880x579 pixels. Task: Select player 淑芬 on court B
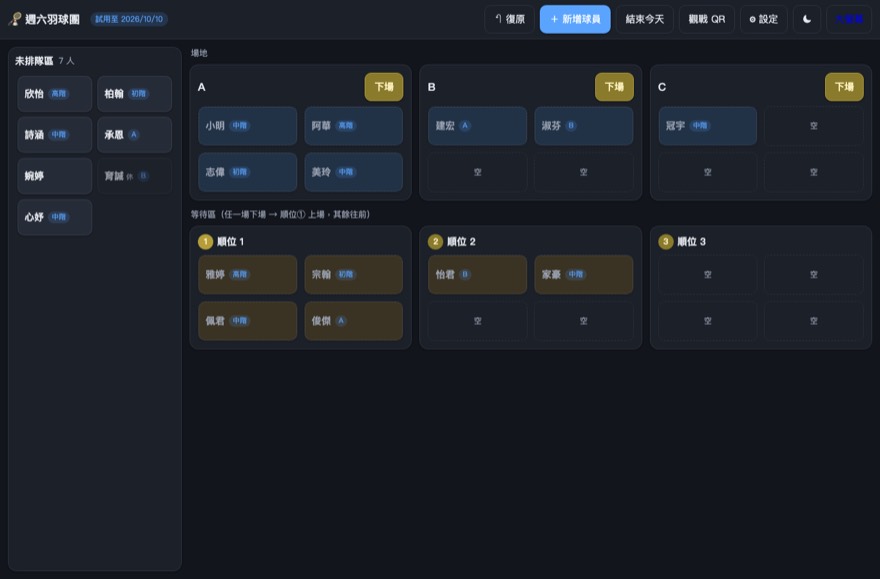click(x=584, y=126)
